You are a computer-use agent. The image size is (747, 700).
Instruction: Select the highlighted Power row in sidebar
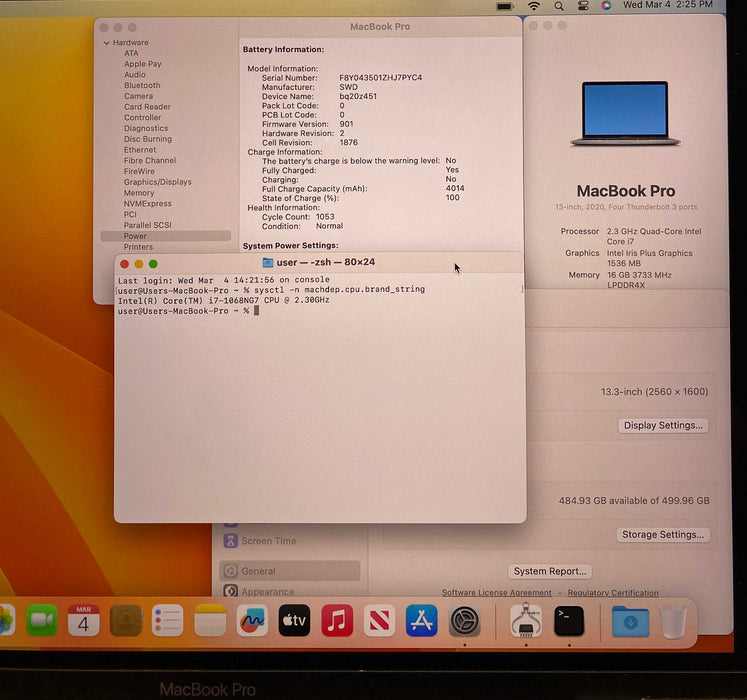[x=165, y=236]
